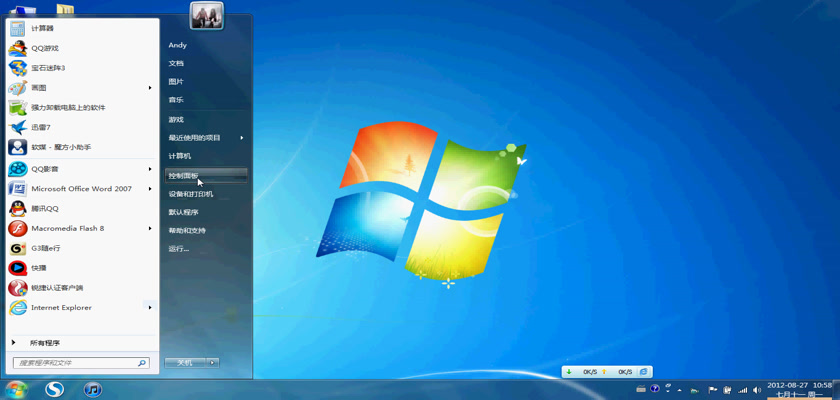Expand Macromedia Flash 8 submenu arrow
Image resolution: width=840 pixels, height=400 pixels.
pyautogui.click(x=150, y=229)
